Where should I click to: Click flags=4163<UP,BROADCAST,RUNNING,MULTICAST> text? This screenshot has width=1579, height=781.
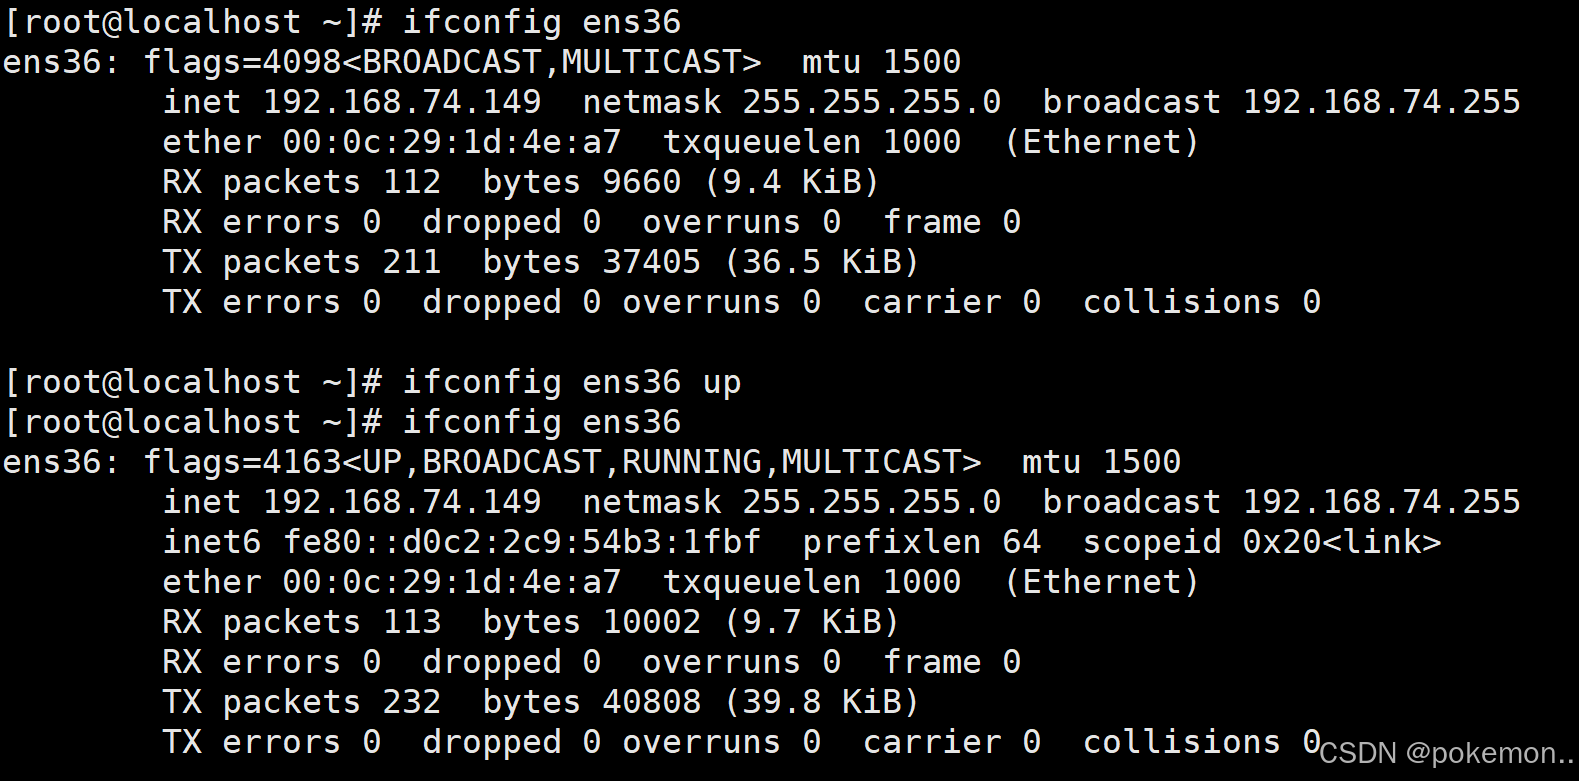(x=562, y=462)
